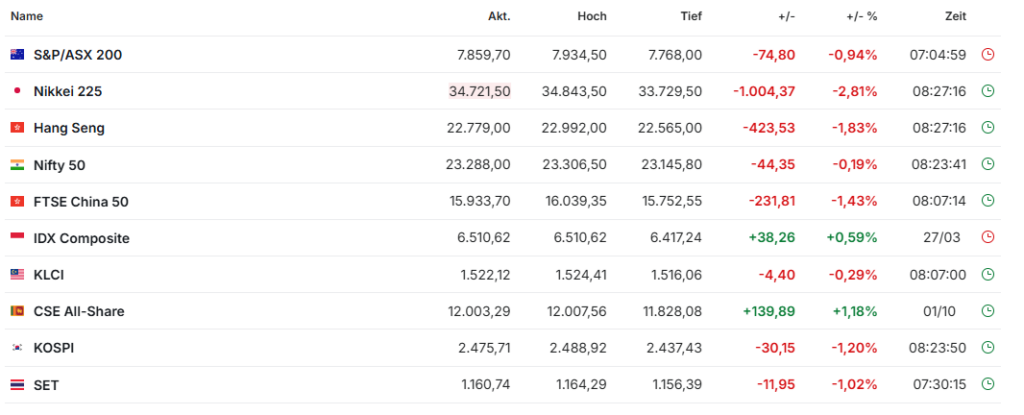Click the India flag beside Nifty 50
This screenshot has height=415, width=1024.
[17, 165]
